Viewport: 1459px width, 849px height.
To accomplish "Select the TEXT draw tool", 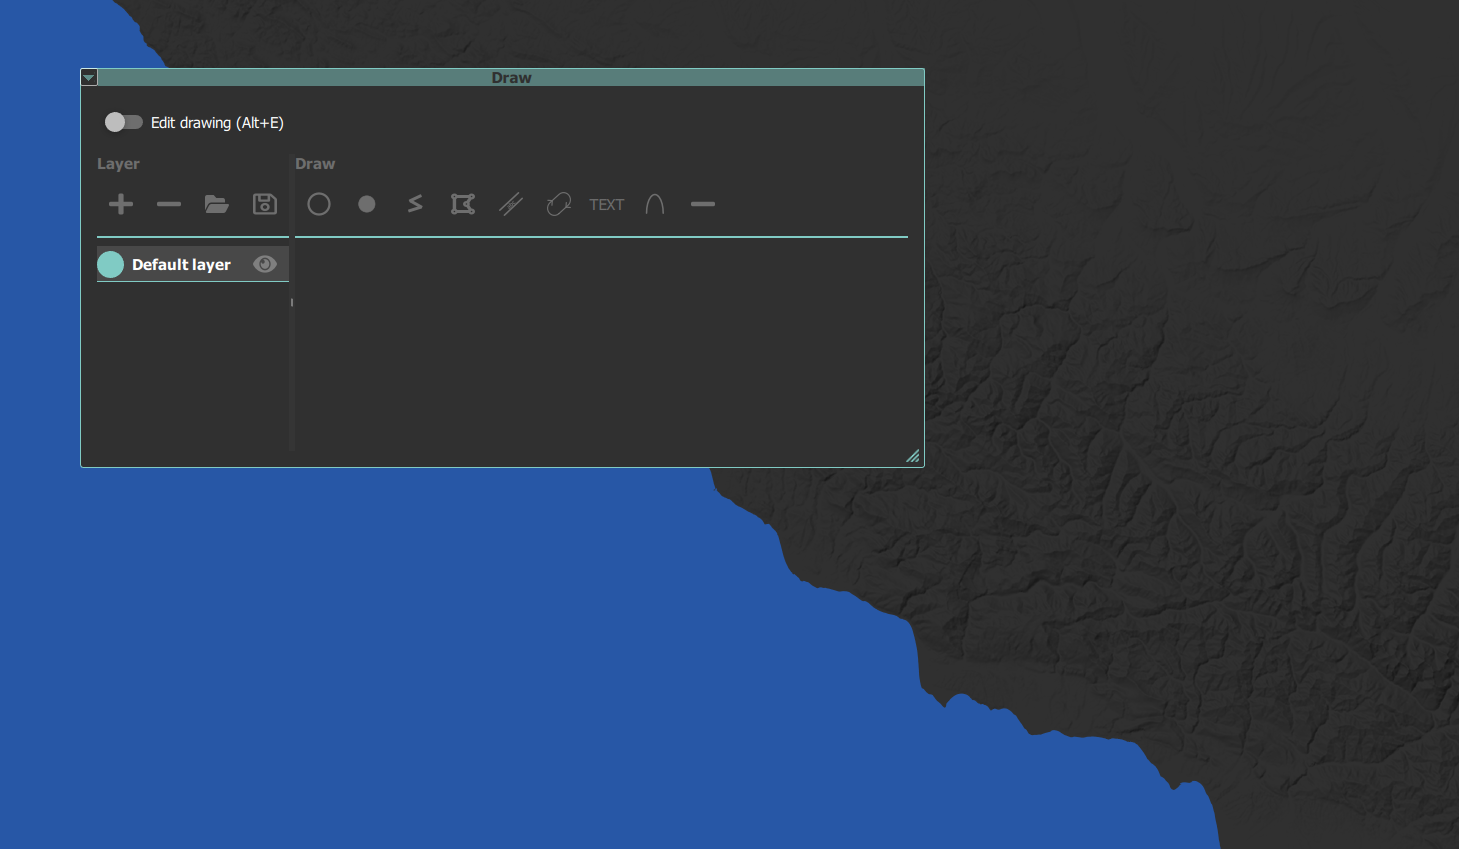I will (606, 204).
